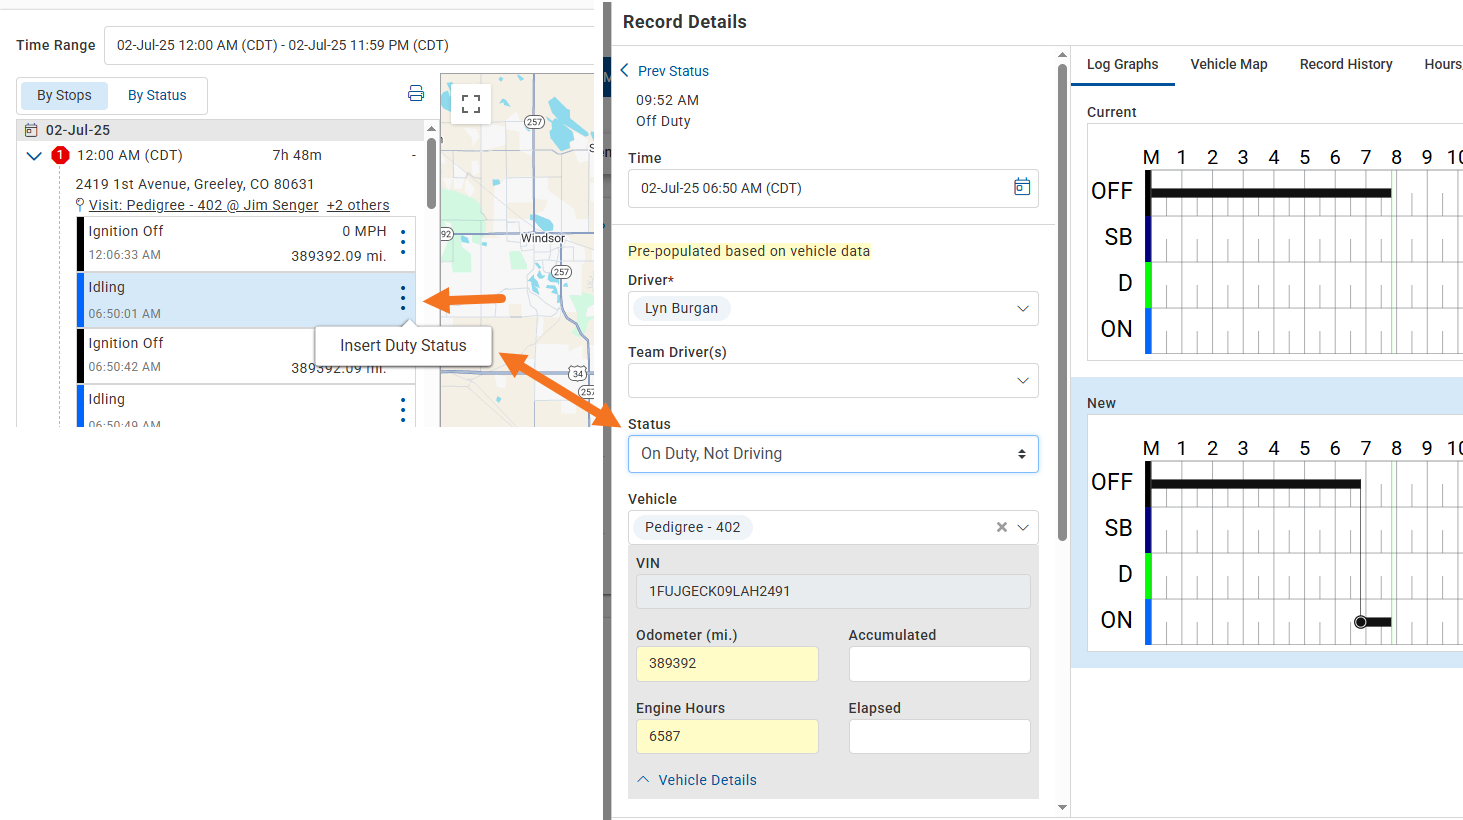Image resolution: width=1463 pixels, height=820 pixels.
Task: Expand the map to fullscreen
Action: click(471, 104)
